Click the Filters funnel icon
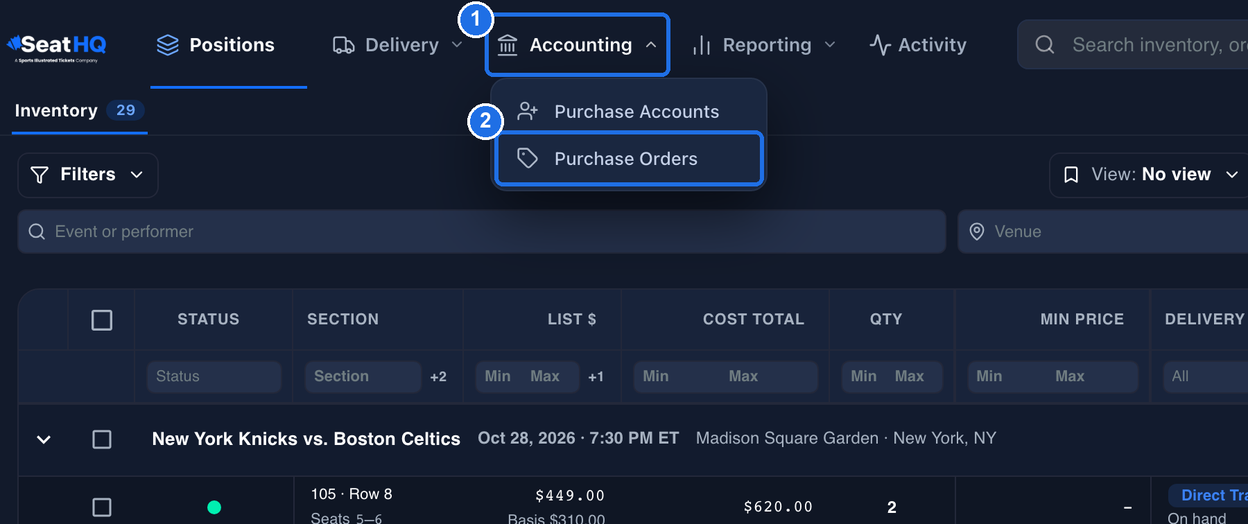Screen dimensions: 1248x524 click(x=39, y=175)
